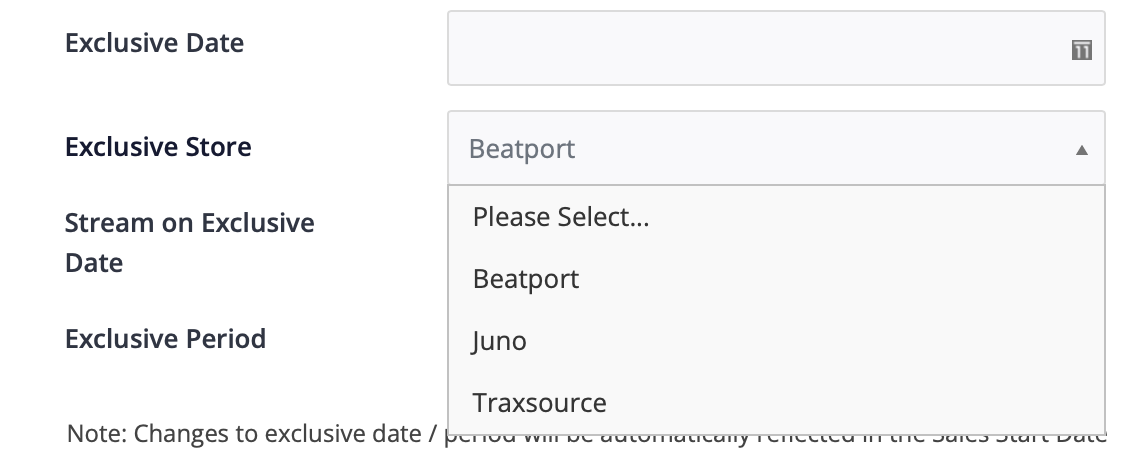Click the Exclusive Store field label
The height and width of the screenshot is (468, 1130).
pos(158,147)
